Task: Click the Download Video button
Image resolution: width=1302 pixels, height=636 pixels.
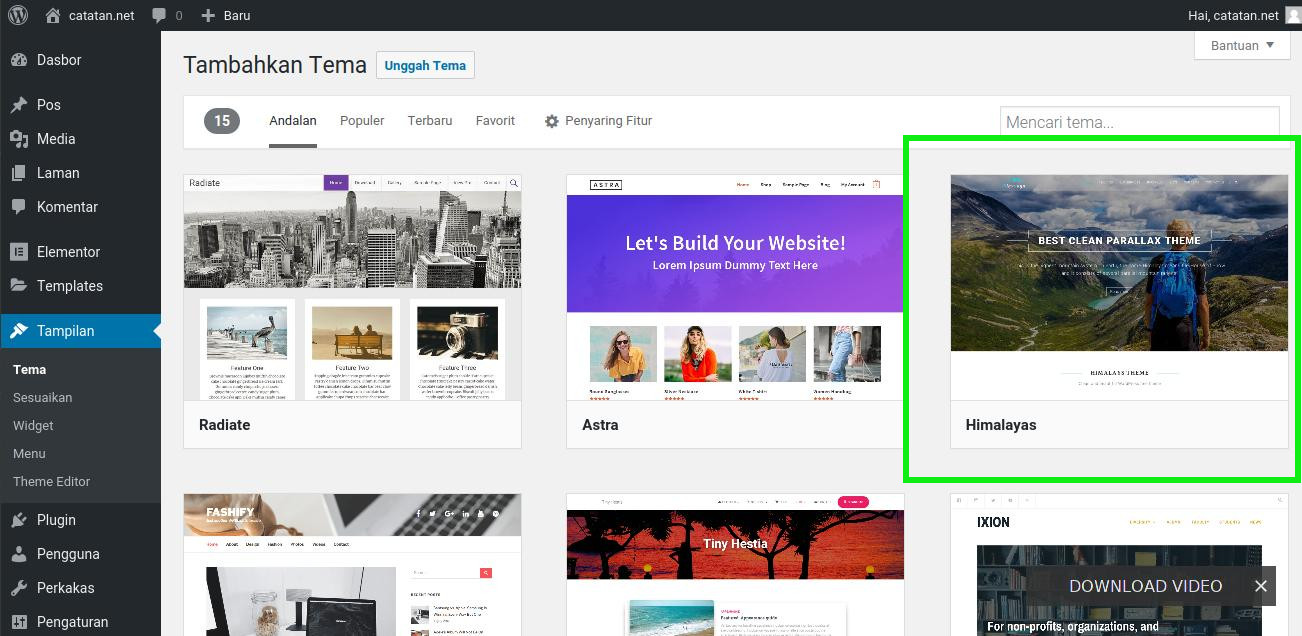Action: 1146,586
